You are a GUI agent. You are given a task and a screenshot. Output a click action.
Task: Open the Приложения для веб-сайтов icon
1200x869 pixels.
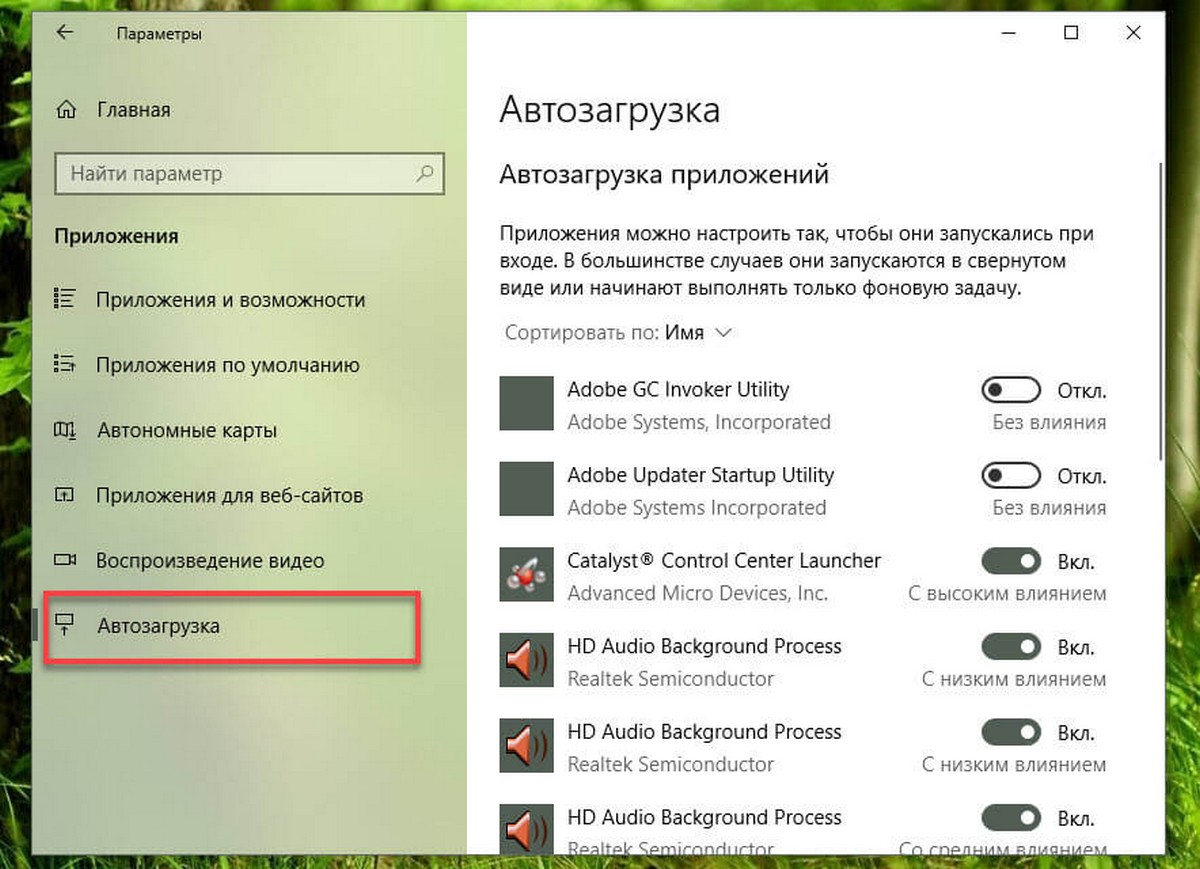65,495
